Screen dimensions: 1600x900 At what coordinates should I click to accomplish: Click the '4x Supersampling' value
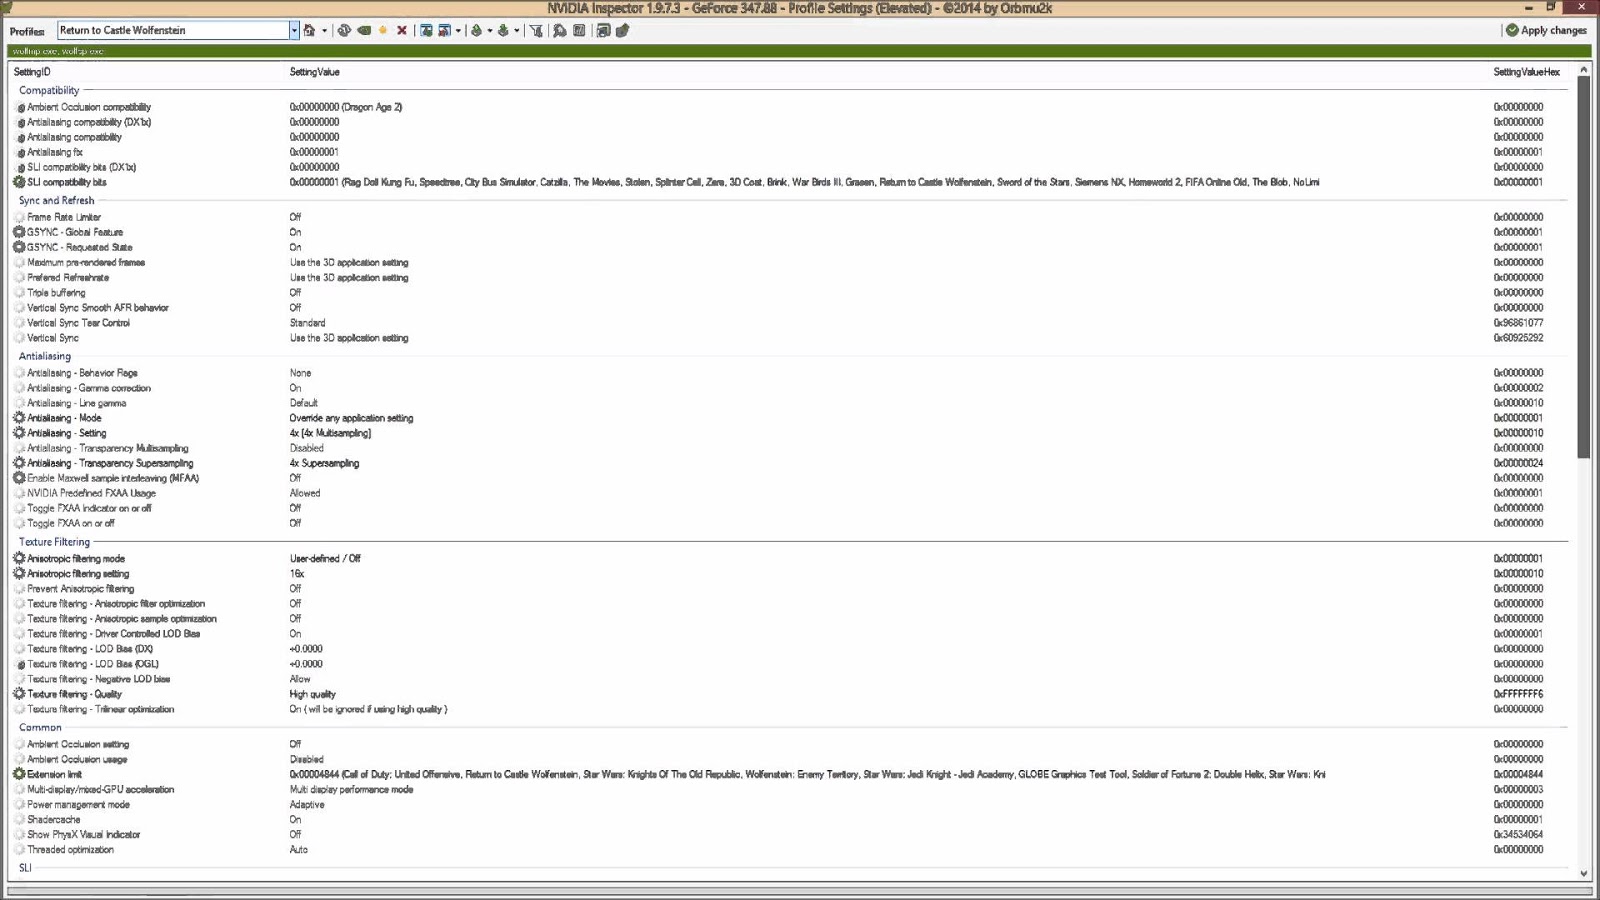click(324, 463)
